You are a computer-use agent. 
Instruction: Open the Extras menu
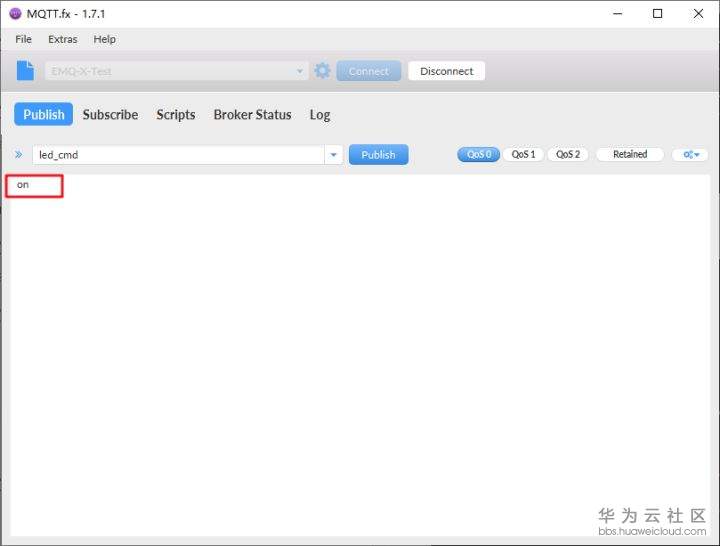click(x=63, y=39)
